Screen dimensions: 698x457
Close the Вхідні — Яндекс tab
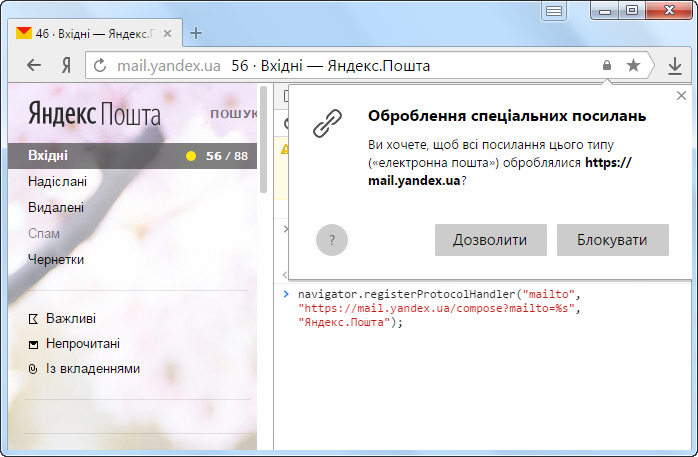click(167, 33)
